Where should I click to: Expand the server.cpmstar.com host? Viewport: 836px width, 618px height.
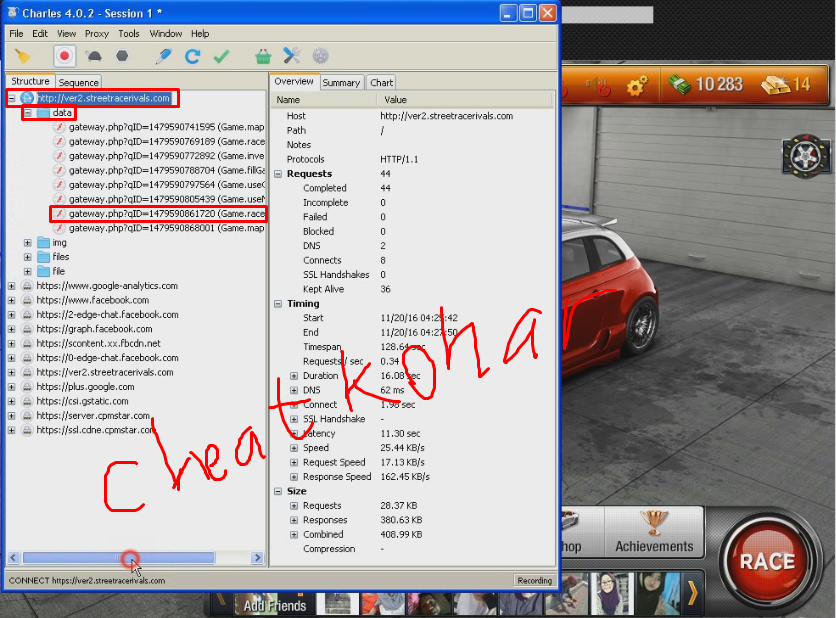click(11, 415)
